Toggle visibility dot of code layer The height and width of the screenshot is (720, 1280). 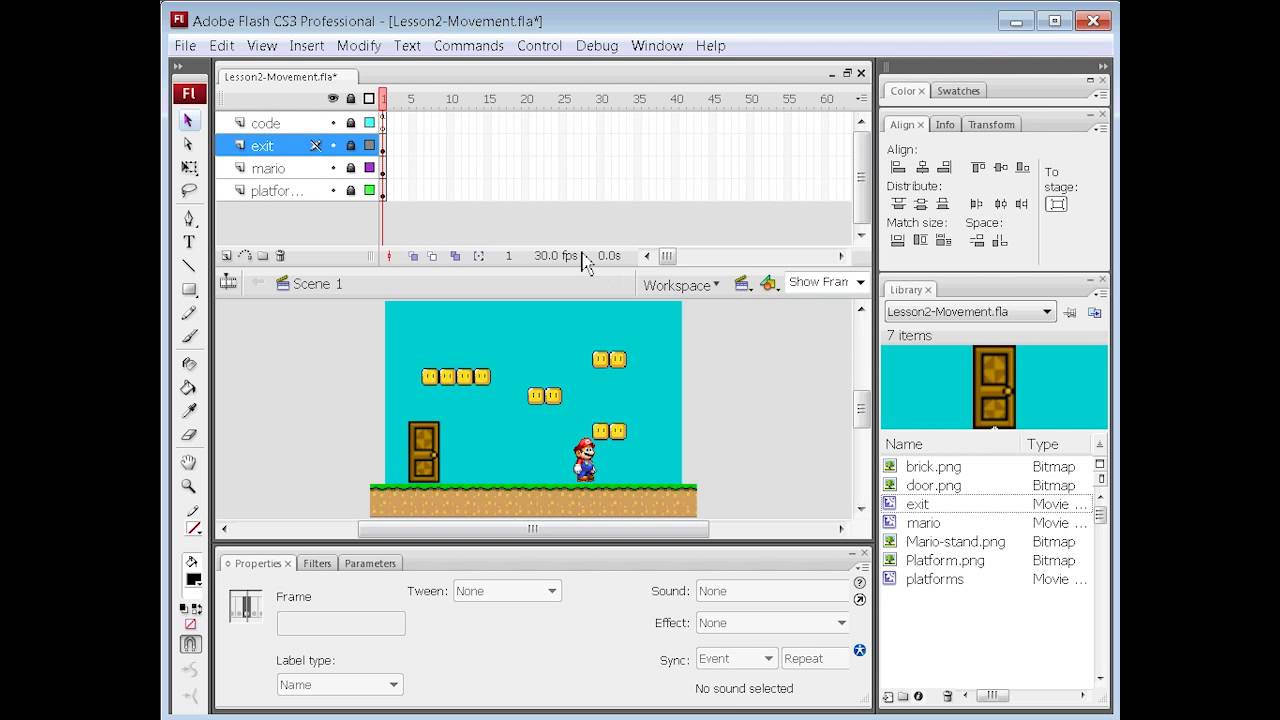(333, 123)
